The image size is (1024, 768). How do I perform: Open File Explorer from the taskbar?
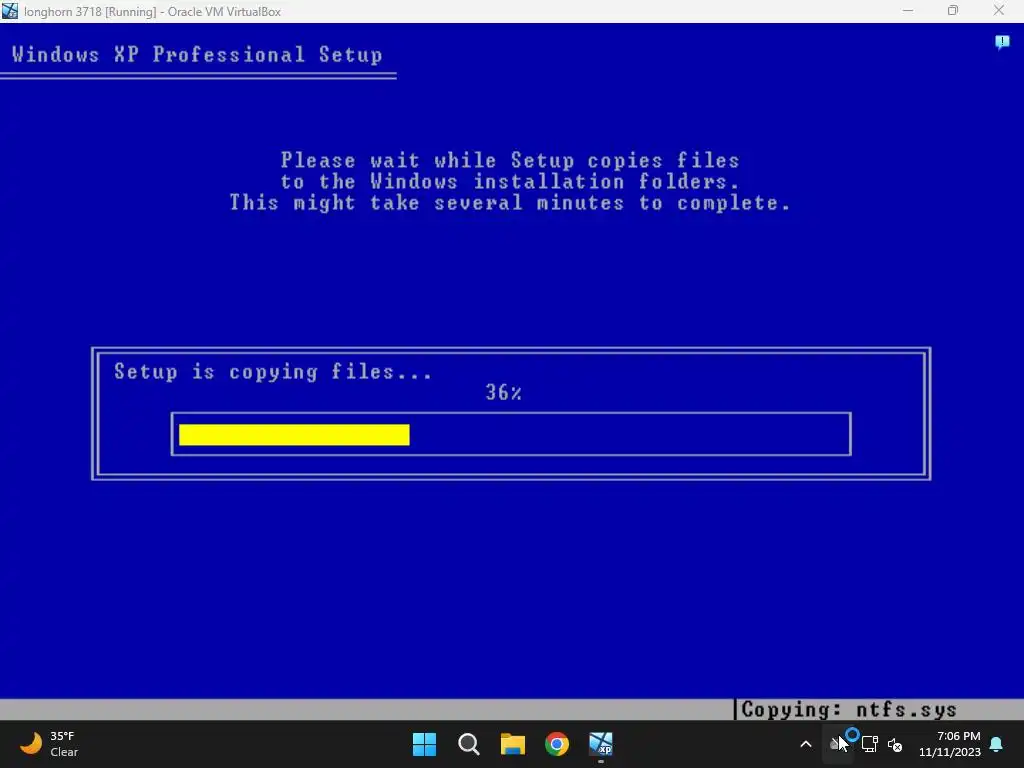(x=513, y=744)
